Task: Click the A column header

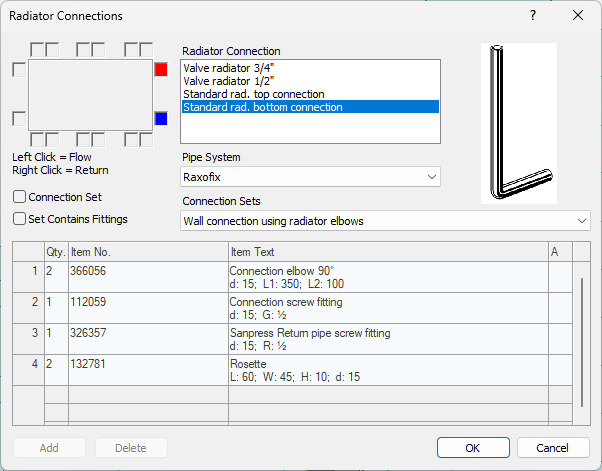Action: (560, 252)
